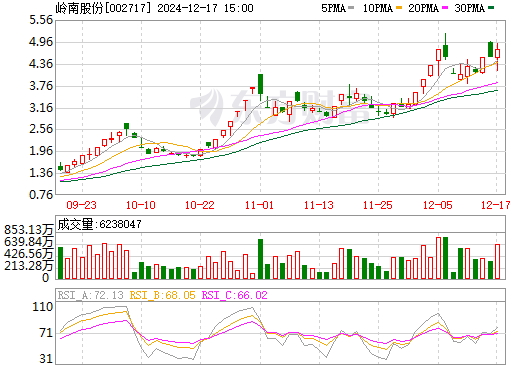Screen dimensions: 520x365
Task: Click the 5.56 price axis label
Action: (x=41, y=20)
